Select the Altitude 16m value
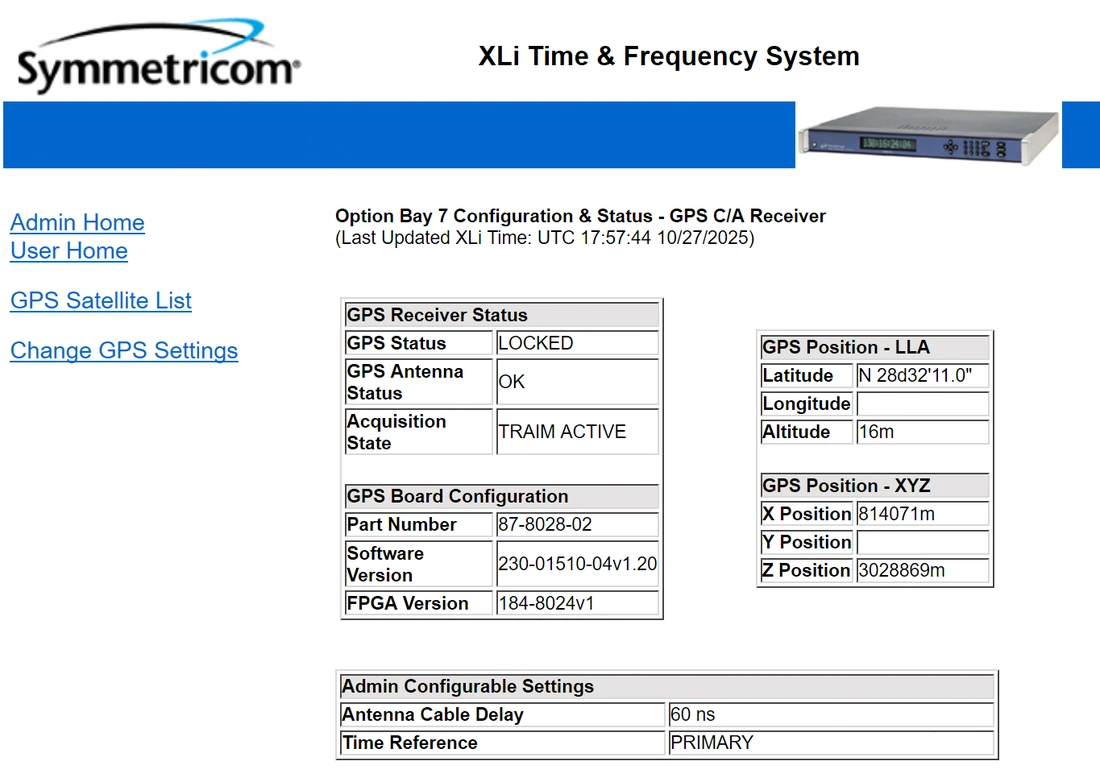 coord(922,432)
